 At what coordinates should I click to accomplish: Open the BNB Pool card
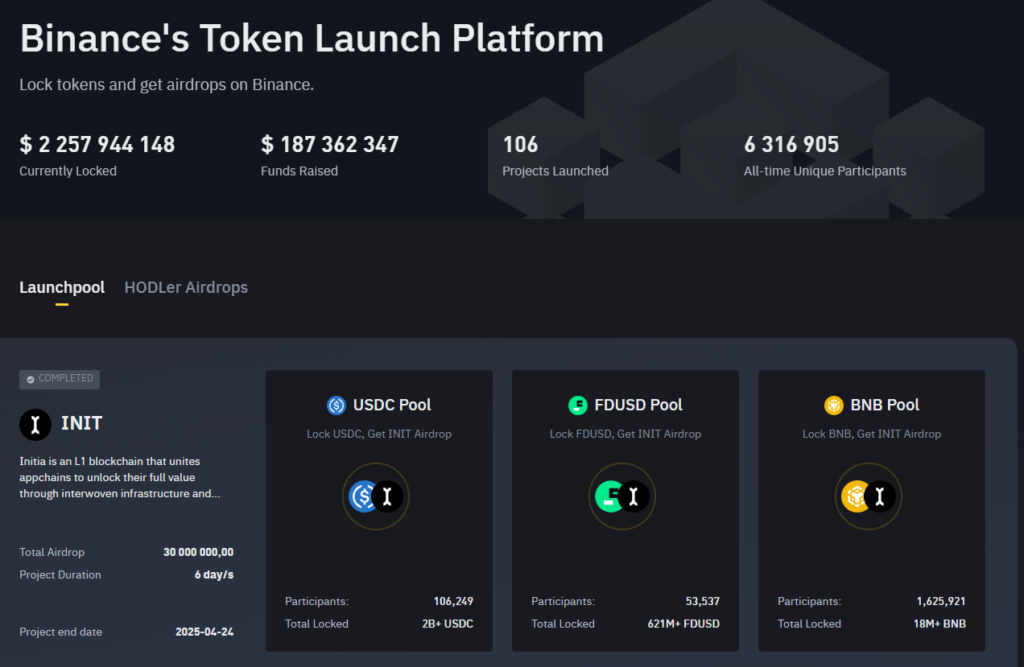pyautogui.click(x=870, y=510)
